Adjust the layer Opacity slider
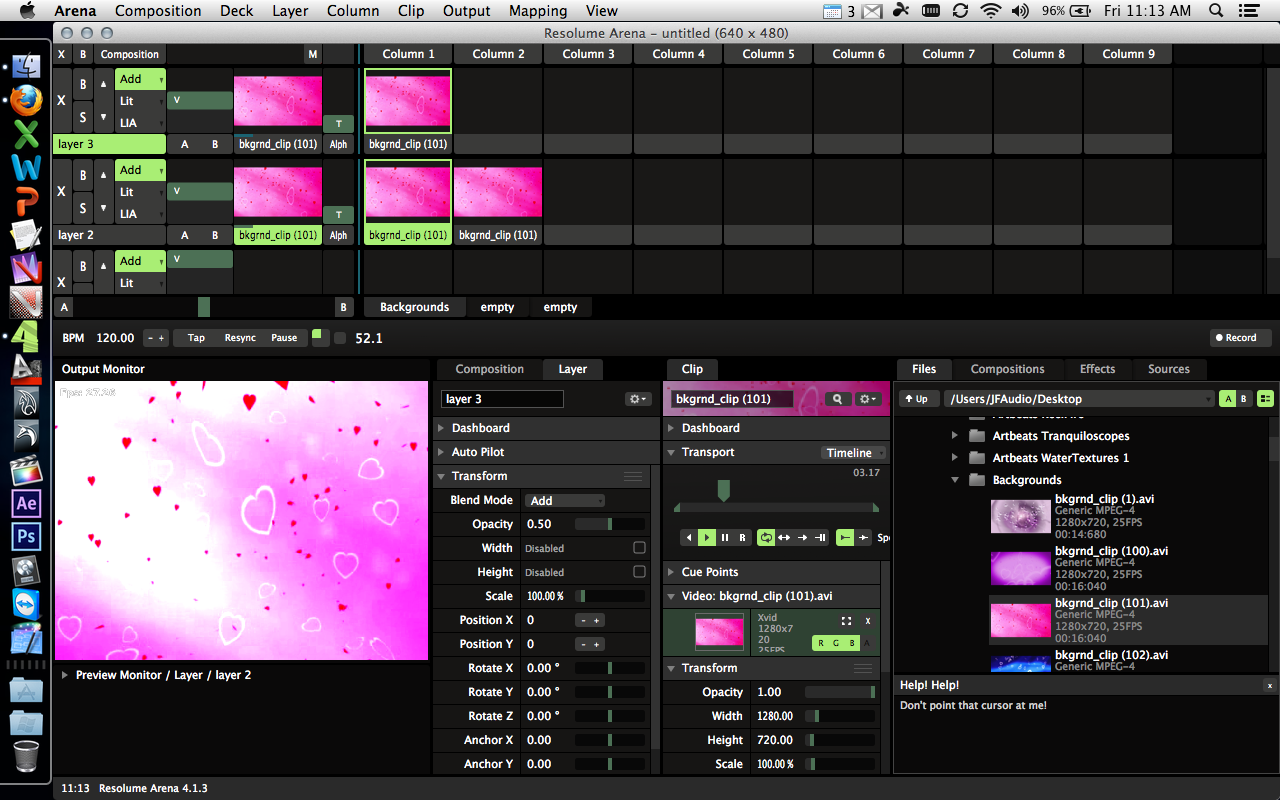This screenshot has height=800, width=1280. pos(610,524)
